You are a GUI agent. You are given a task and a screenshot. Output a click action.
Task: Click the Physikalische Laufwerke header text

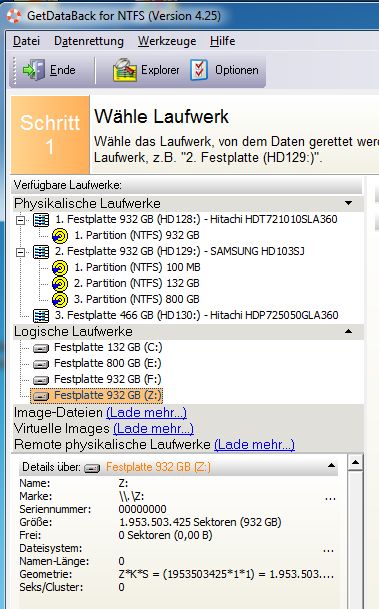coord(87,203)
